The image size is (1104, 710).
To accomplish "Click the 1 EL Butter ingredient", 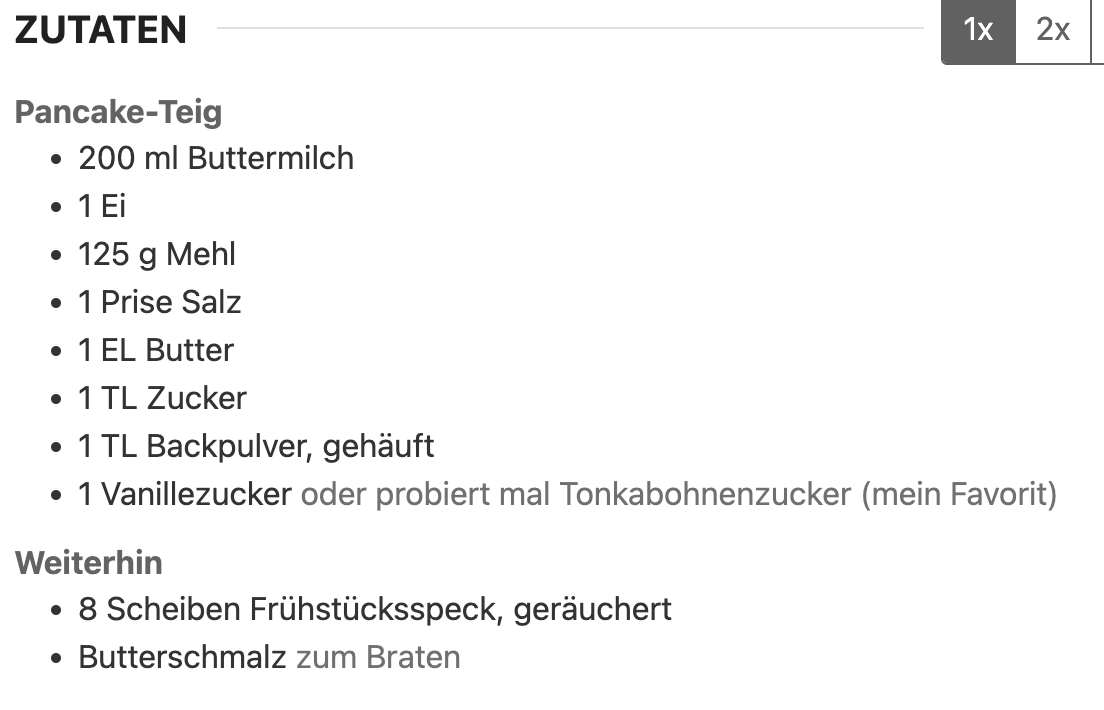I will point(156,350).
